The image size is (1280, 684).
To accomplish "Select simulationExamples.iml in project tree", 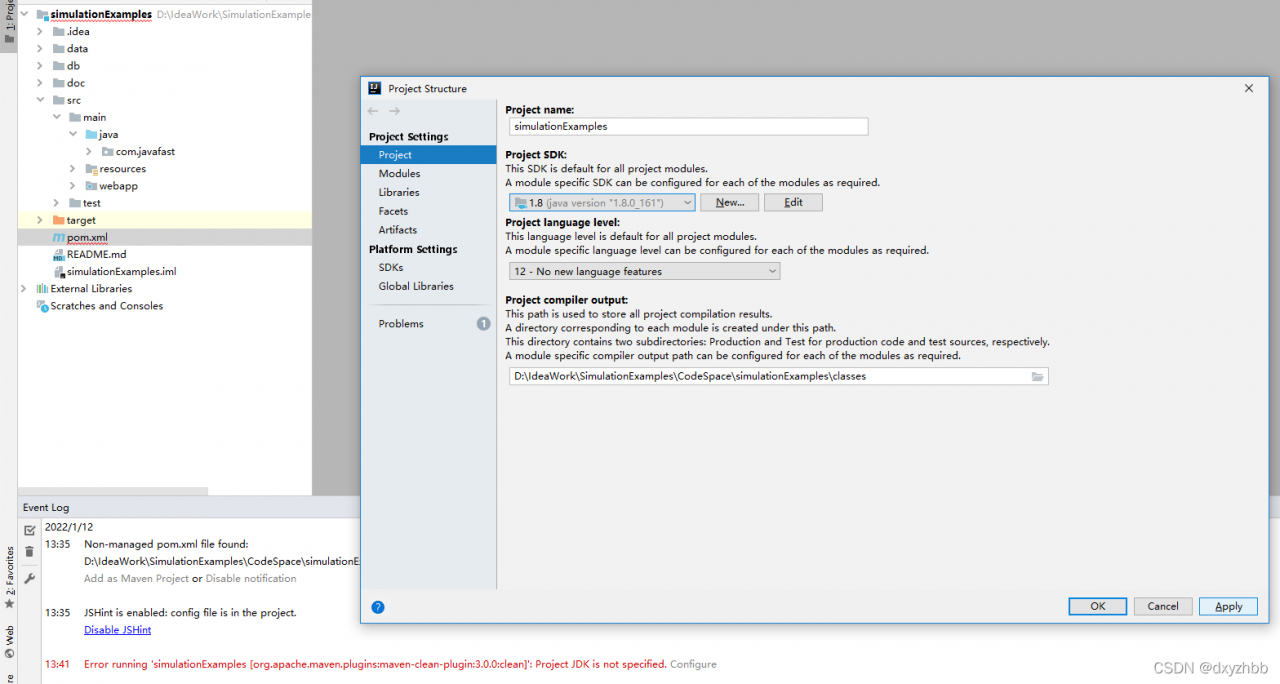I will pos(121,272).
